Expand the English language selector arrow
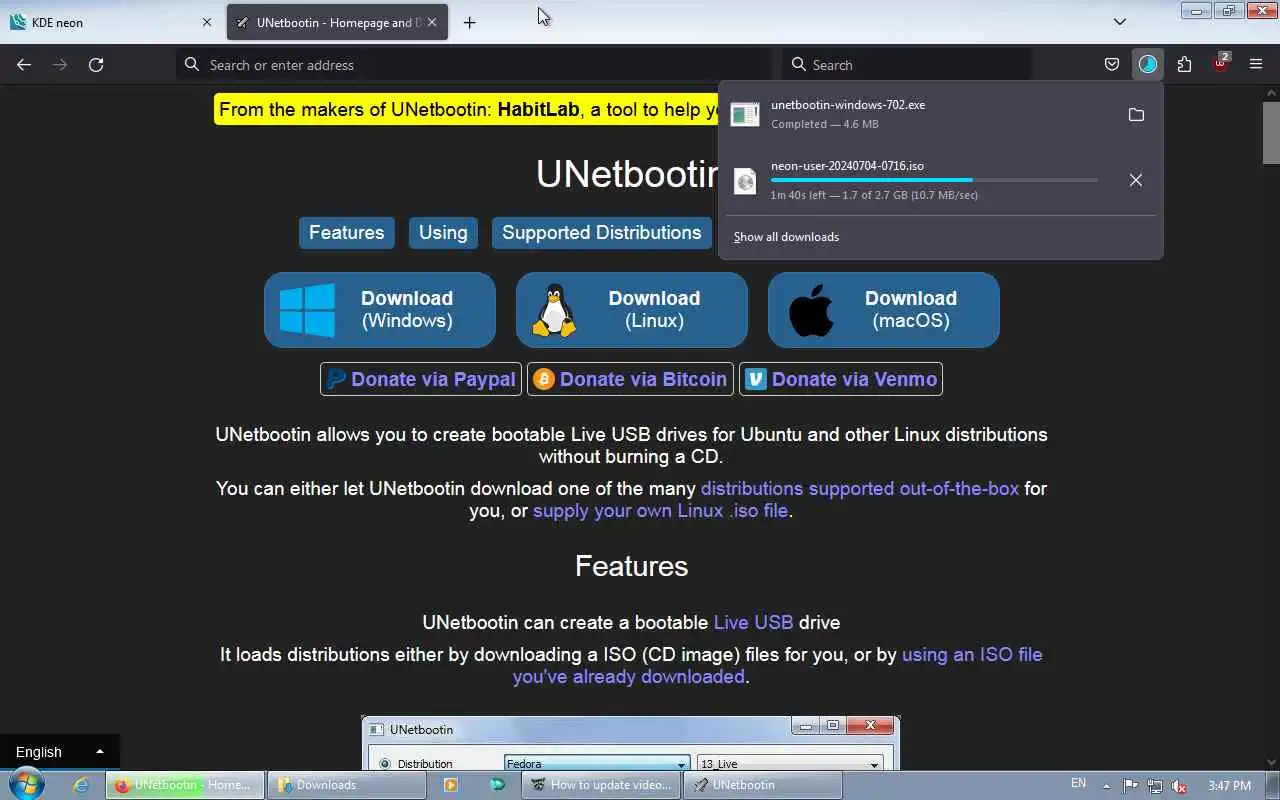This screenshot has width=1280, height=800. pos(99,752)
